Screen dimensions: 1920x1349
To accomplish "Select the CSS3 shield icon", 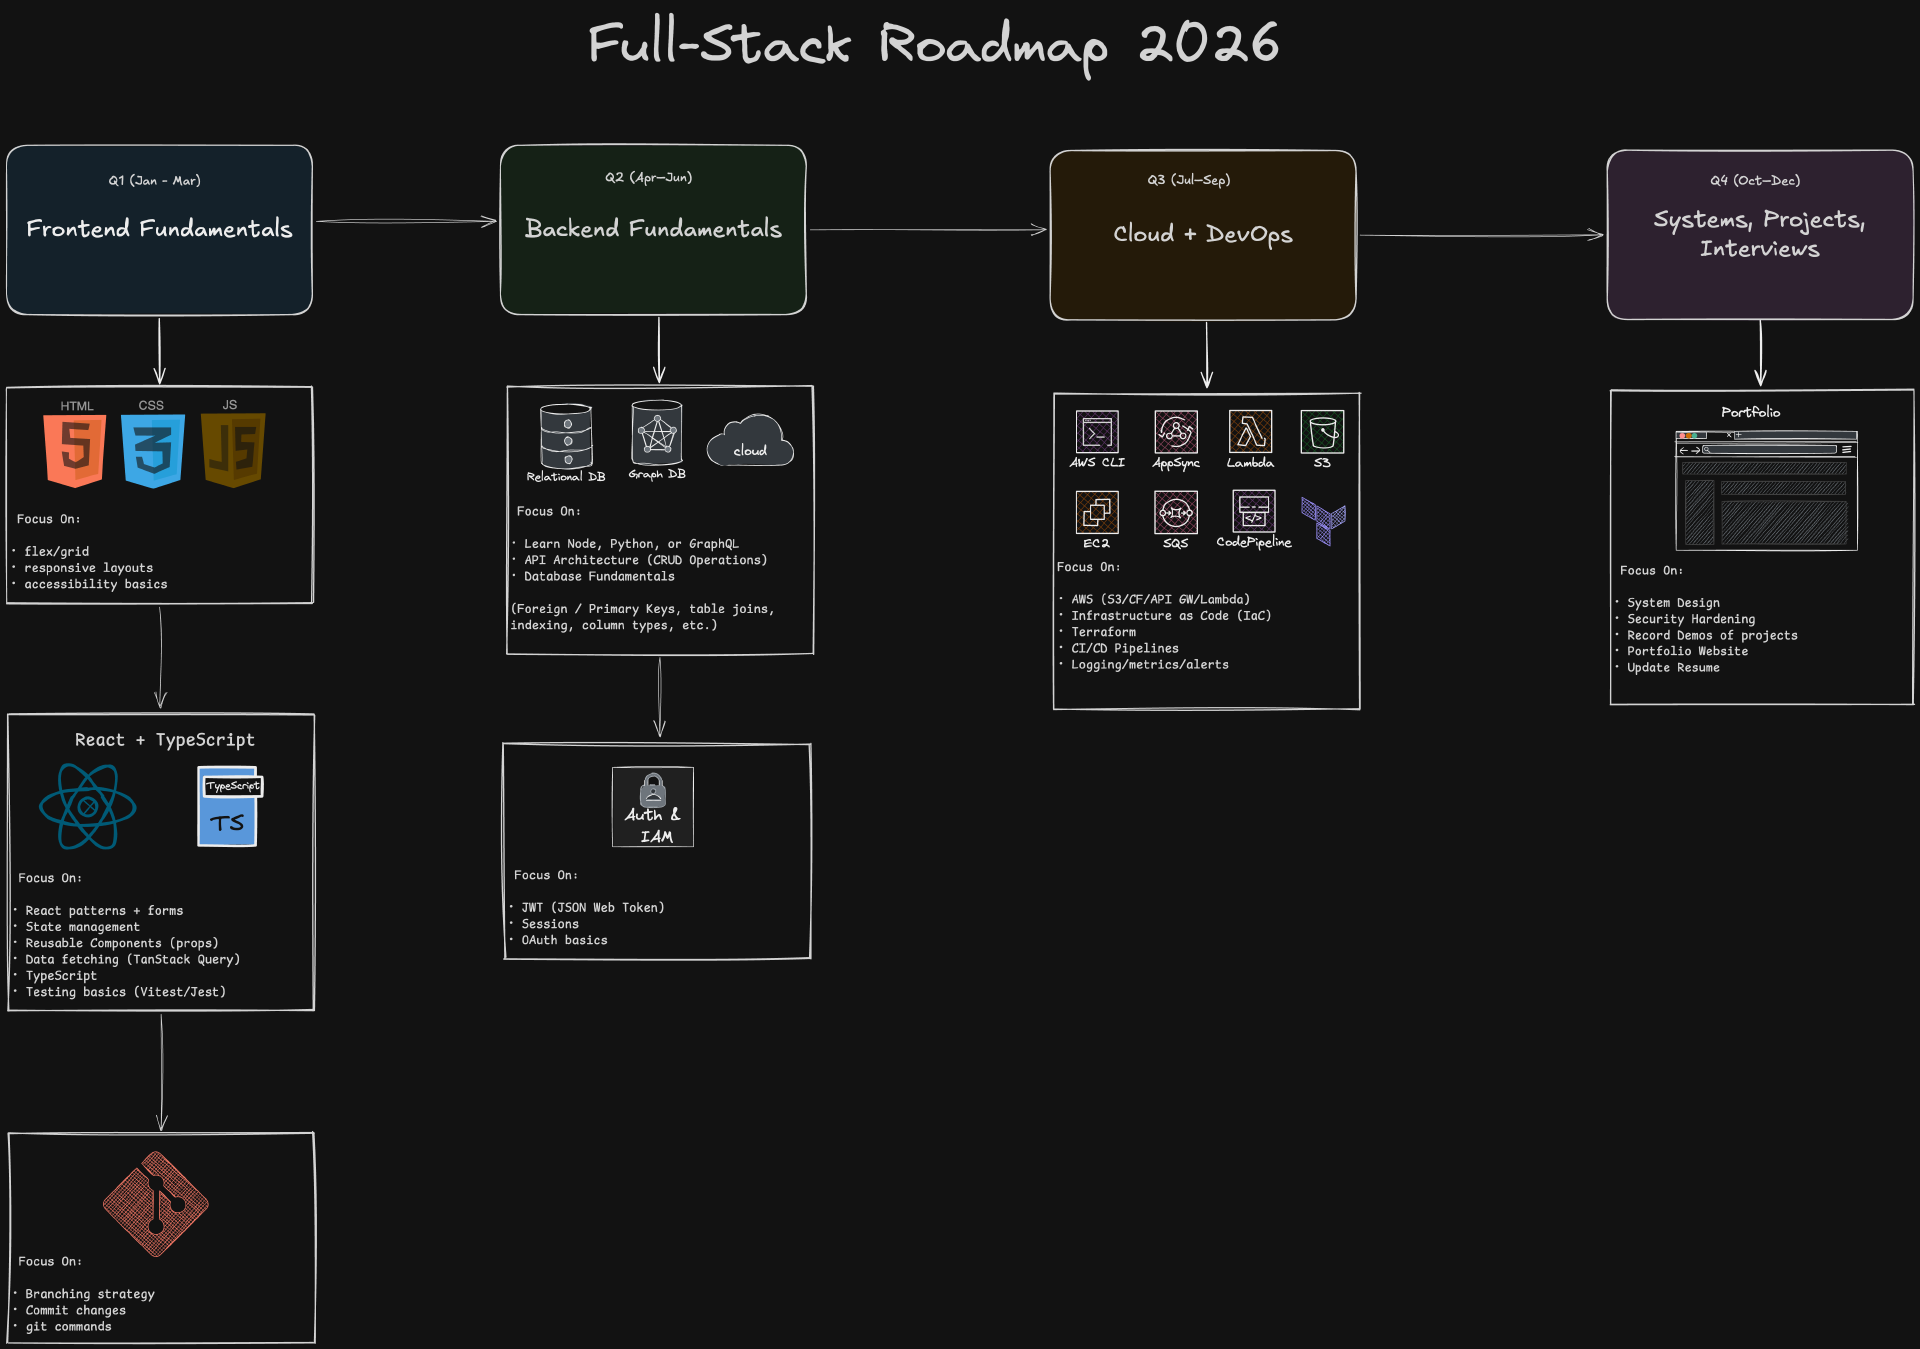I will (x=153, y=450).
